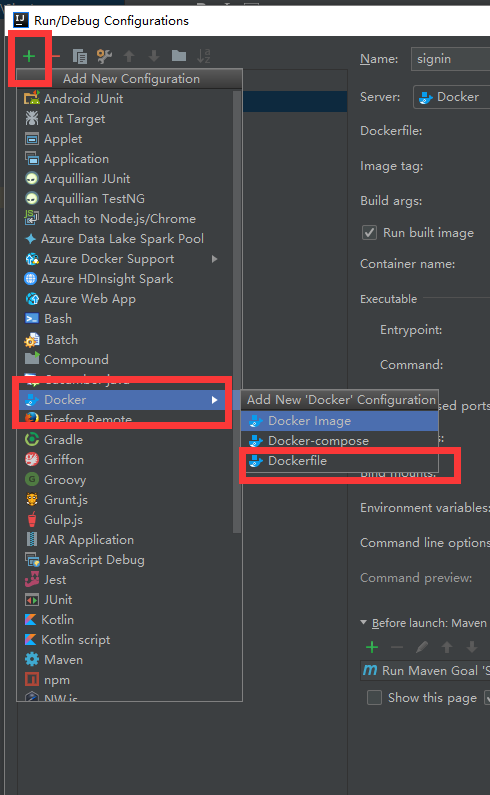Click the configuration list vertical scrollbar

tap(236, 312)
